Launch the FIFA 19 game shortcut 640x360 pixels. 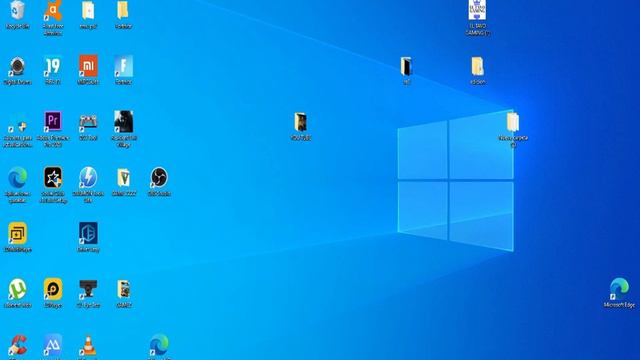point(53,67)
